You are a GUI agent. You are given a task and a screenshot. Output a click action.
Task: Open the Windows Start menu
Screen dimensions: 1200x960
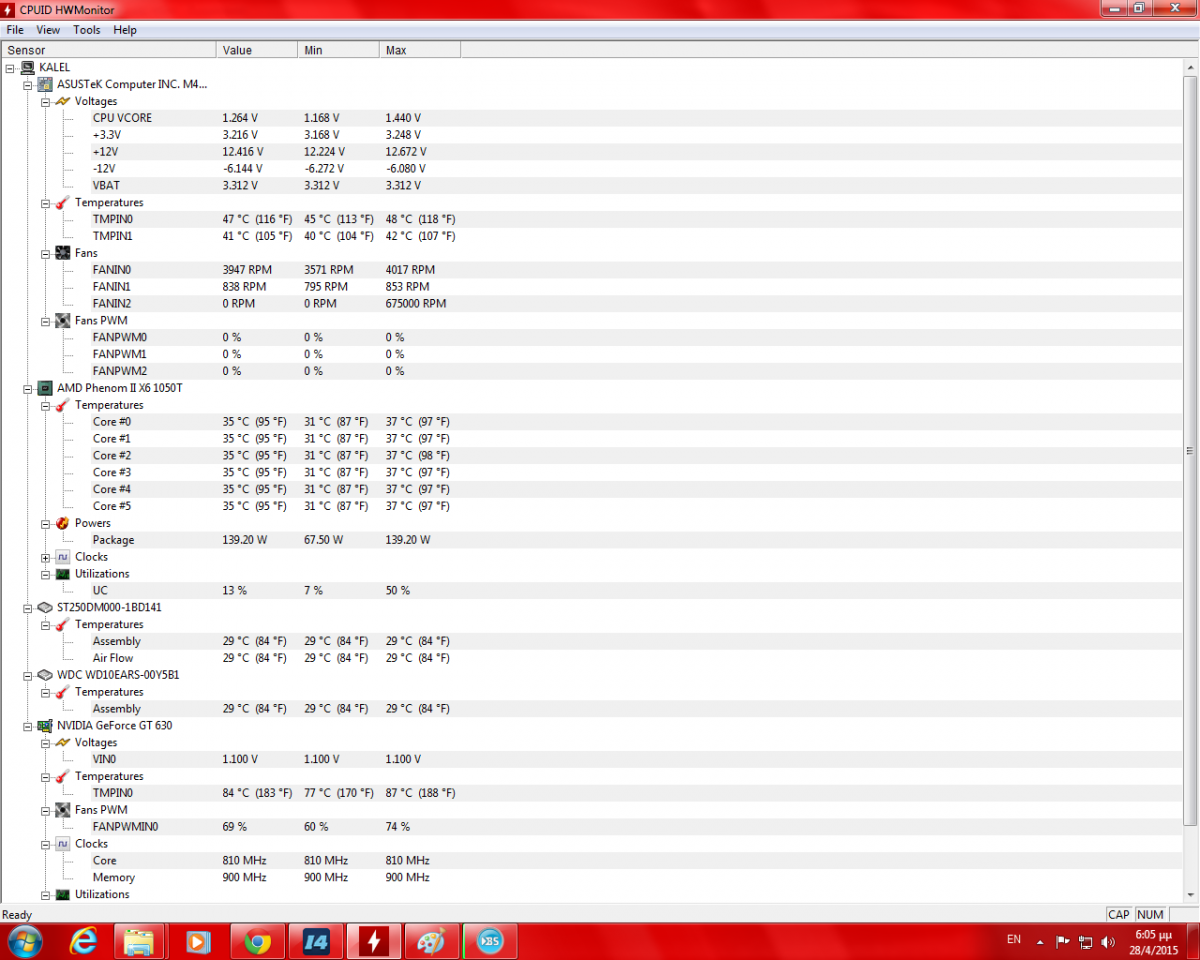pos(24,941)
